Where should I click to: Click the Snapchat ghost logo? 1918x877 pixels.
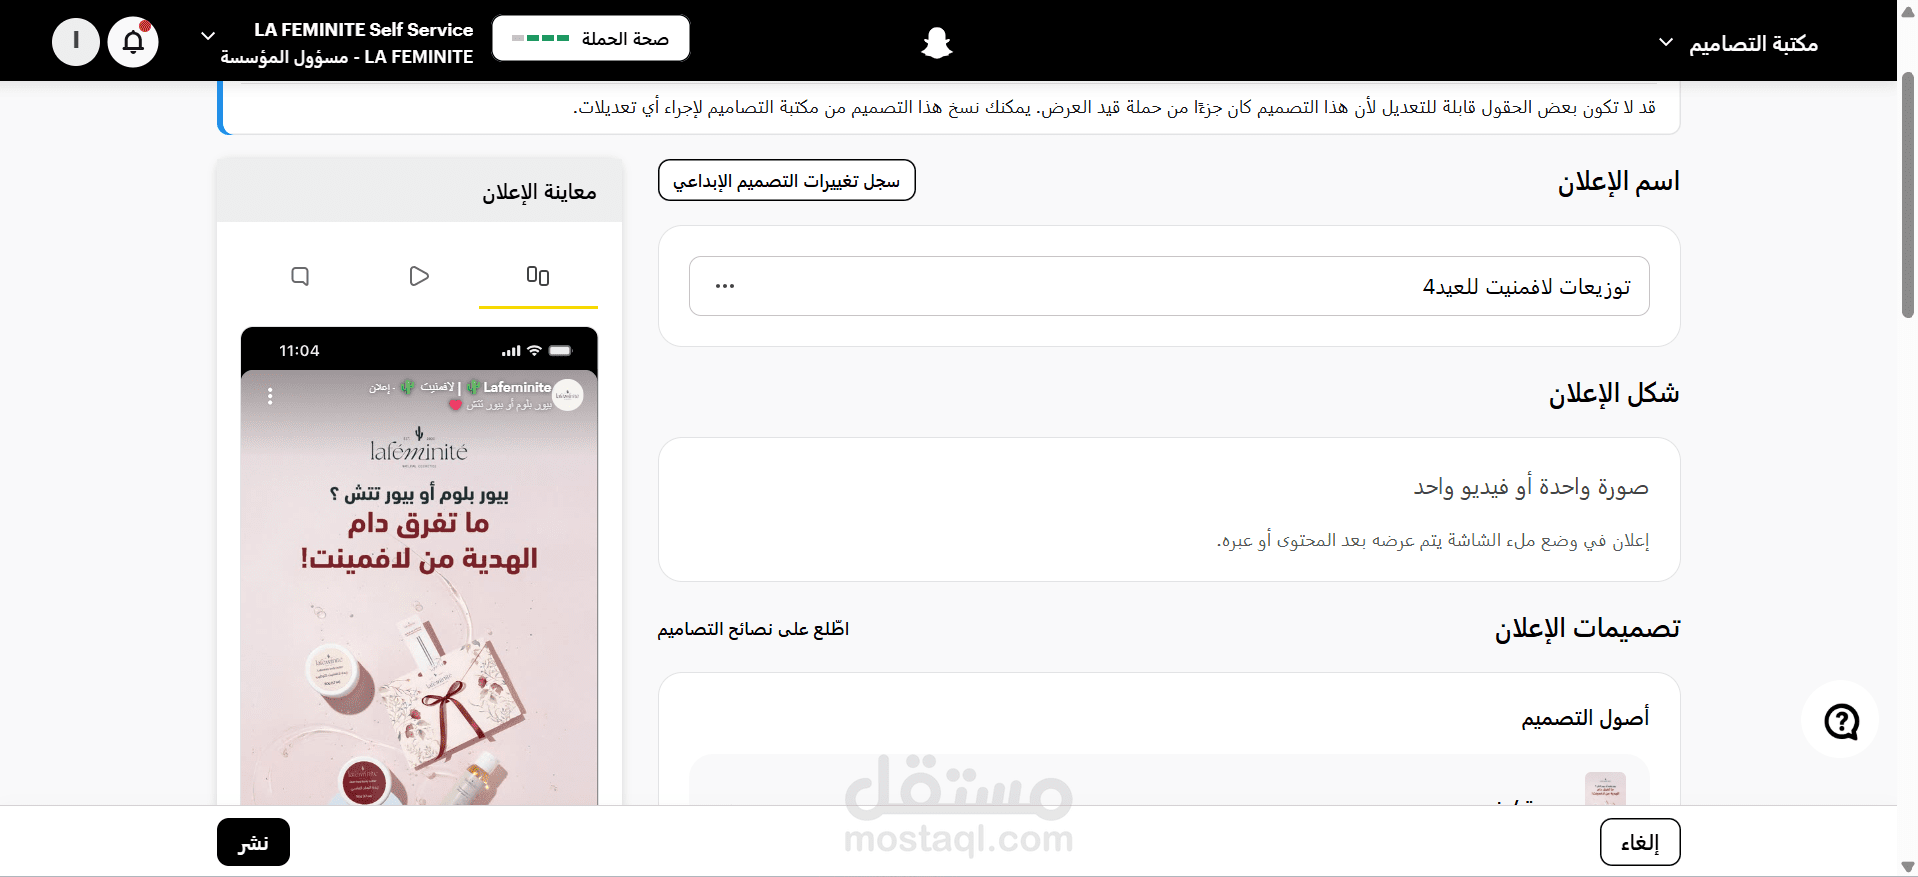coord(937,42)
